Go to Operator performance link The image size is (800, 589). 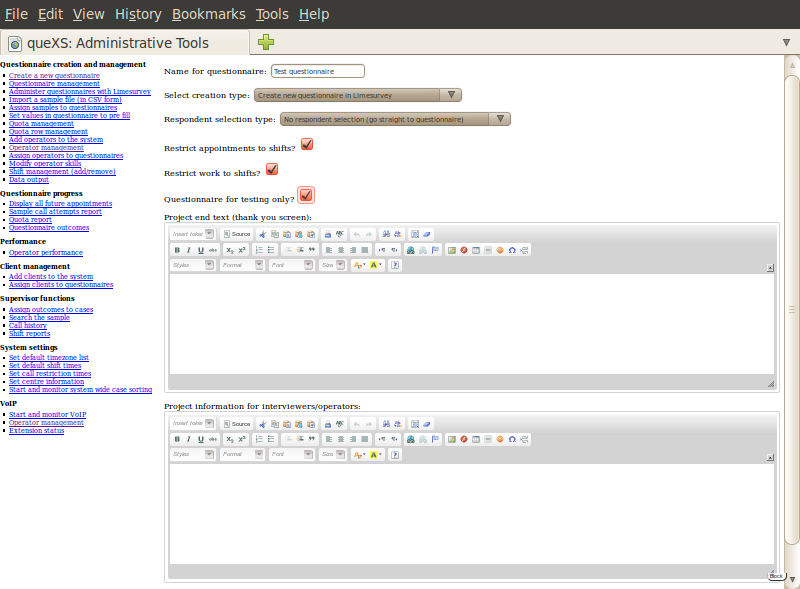click(46, 253)
